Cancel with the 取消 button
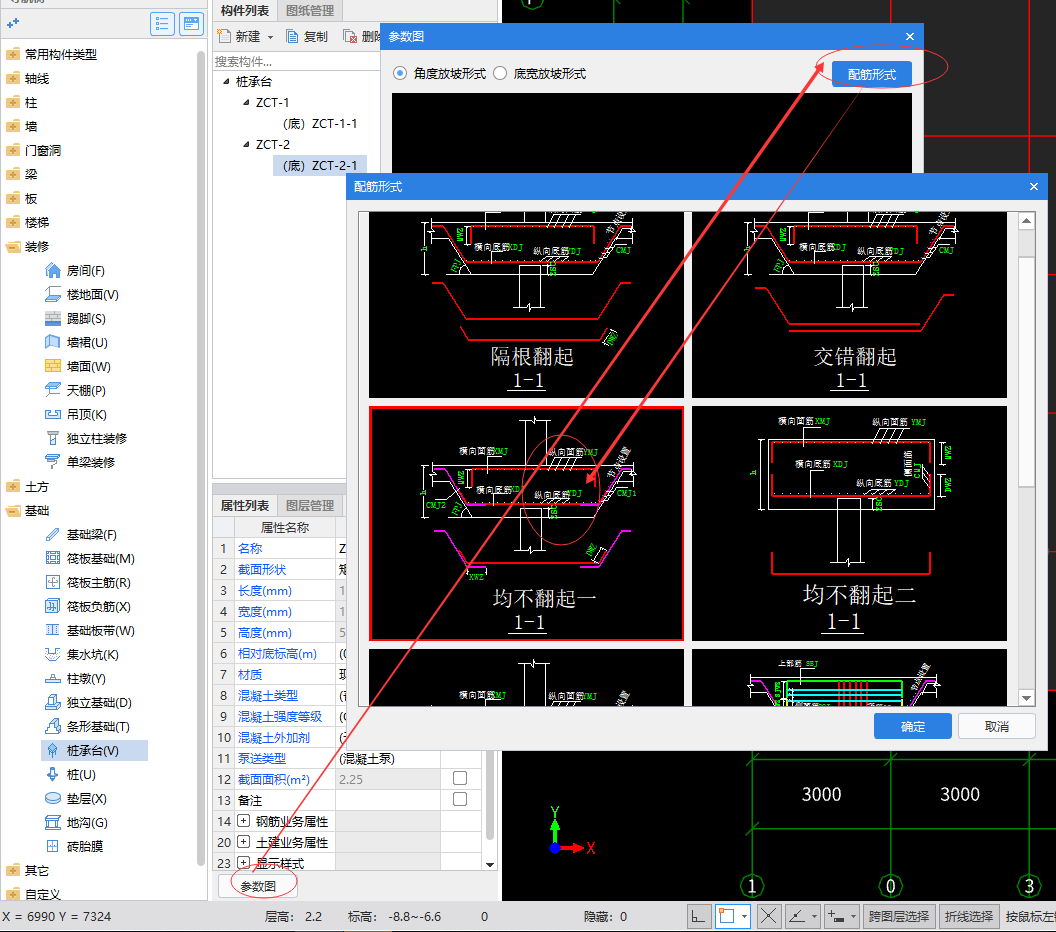Screen dimensions: 1056x932 pyautogui.click(x=997, y=727)
